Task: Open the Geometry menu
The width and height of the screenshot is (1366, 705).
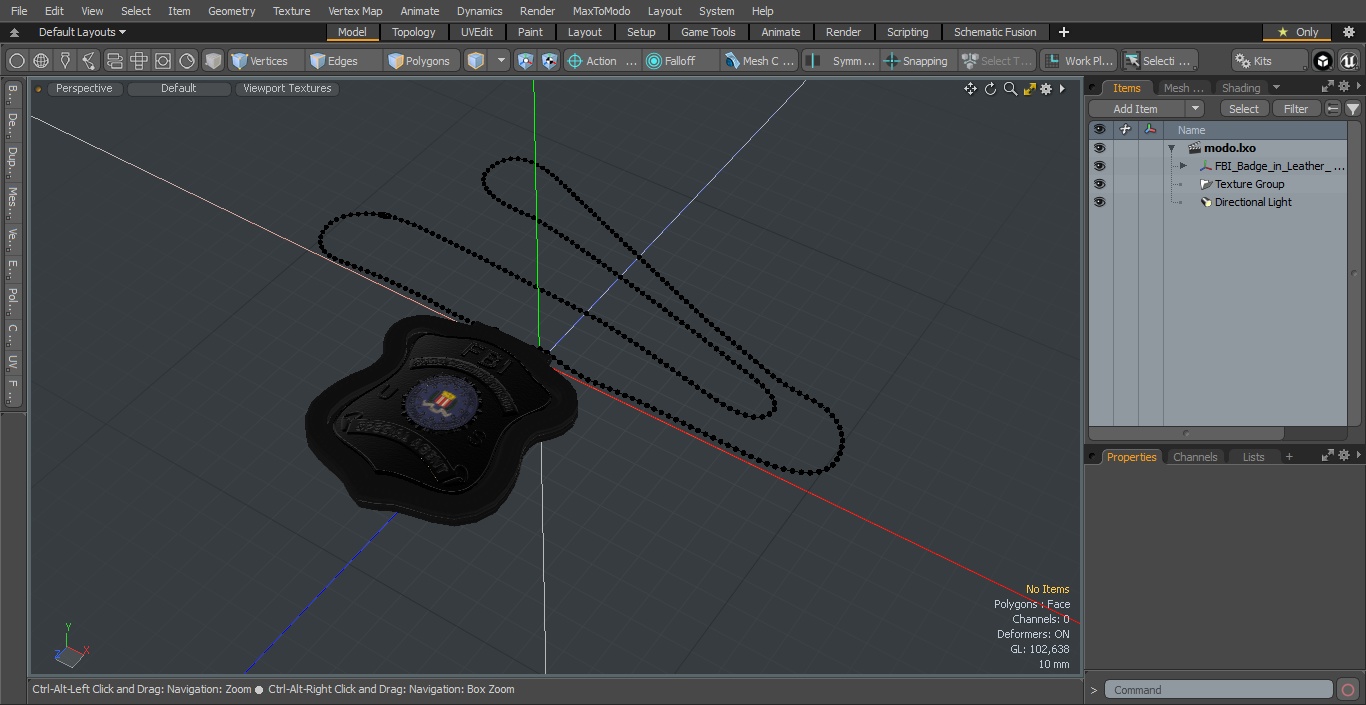Action: [x=231, y=11]
